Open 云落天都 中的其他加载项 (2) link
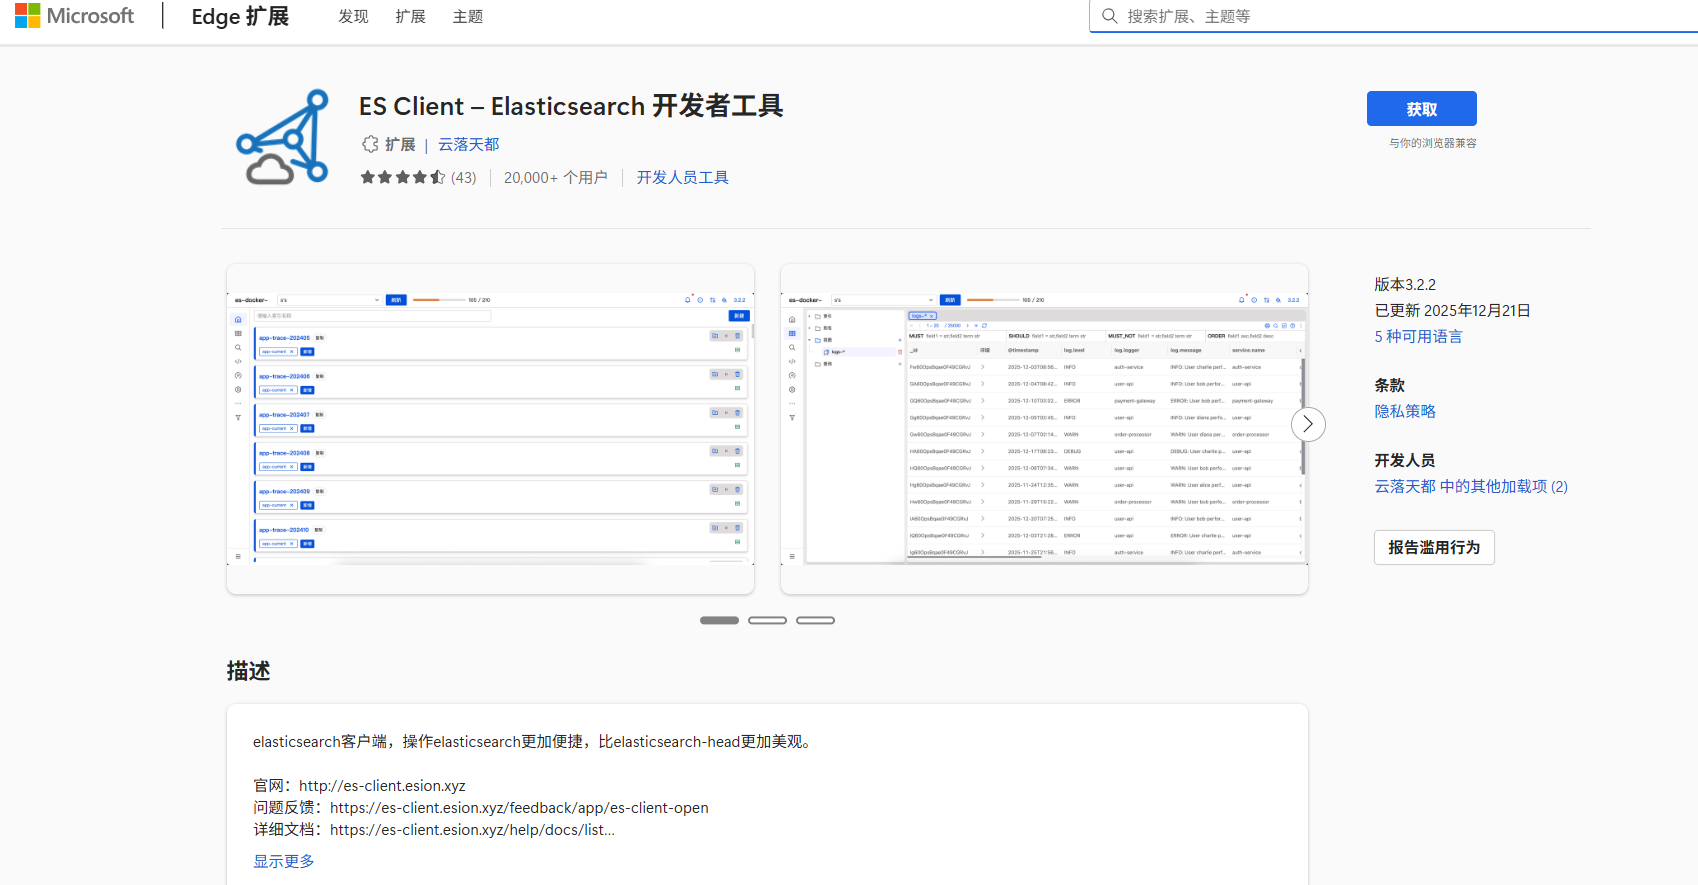The width and height of the screenshot is (1698, 885). (x=1471, y=486)
